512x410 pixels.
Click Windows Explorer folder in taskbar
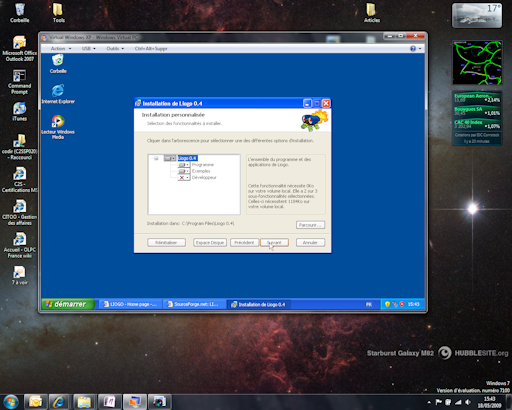tap(84, 402)
